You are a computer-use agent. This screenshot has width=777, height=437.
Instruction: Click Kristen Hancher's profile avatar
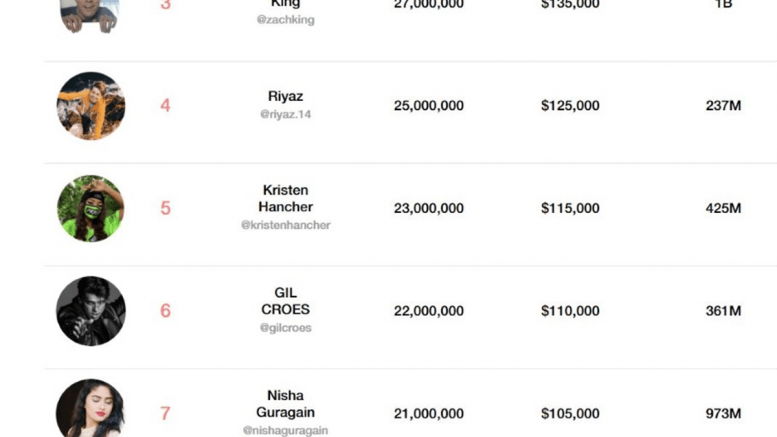point(91,208)
